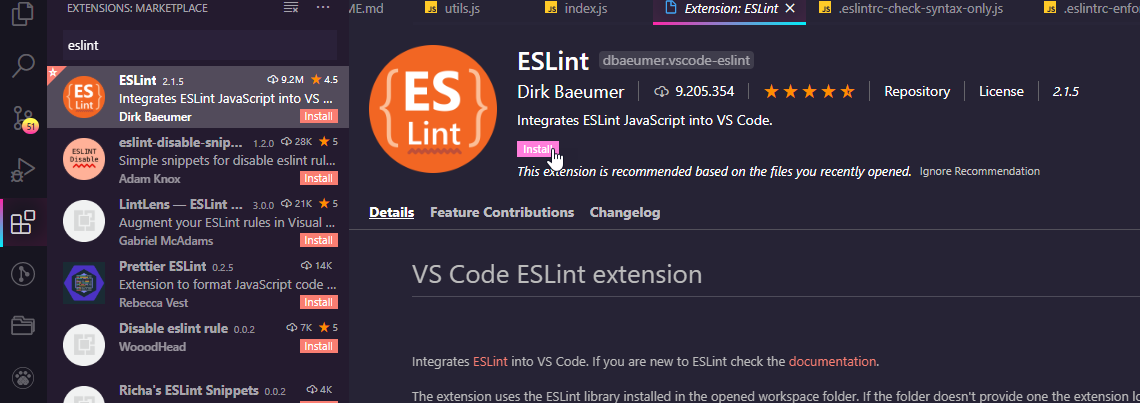Viewport: 1140px width, 403px height.
Task: Open the Dirk Baeumer publisher link
Action: click(570, 92)
